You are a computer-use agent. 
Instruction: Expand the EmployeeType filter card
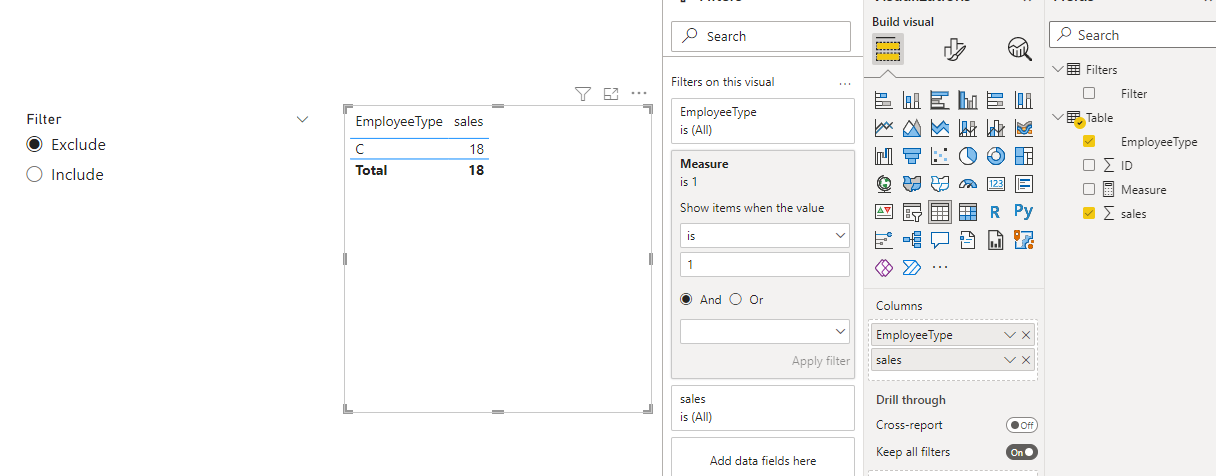tap(763, 121)
